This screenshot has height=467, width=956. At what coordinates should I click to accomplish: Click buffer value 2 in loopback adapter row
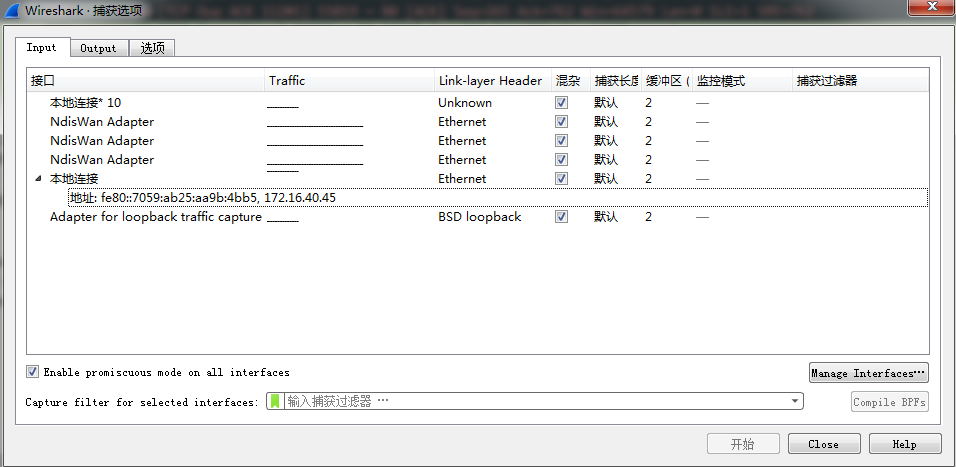tap(648, 216)
